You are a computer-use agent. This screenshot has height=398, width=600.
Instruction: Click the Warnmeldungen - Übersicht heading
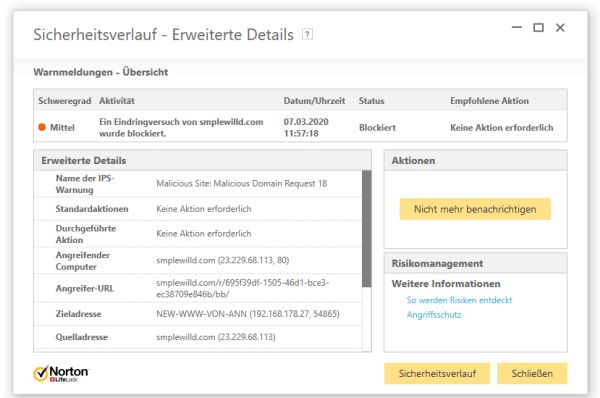101,72
